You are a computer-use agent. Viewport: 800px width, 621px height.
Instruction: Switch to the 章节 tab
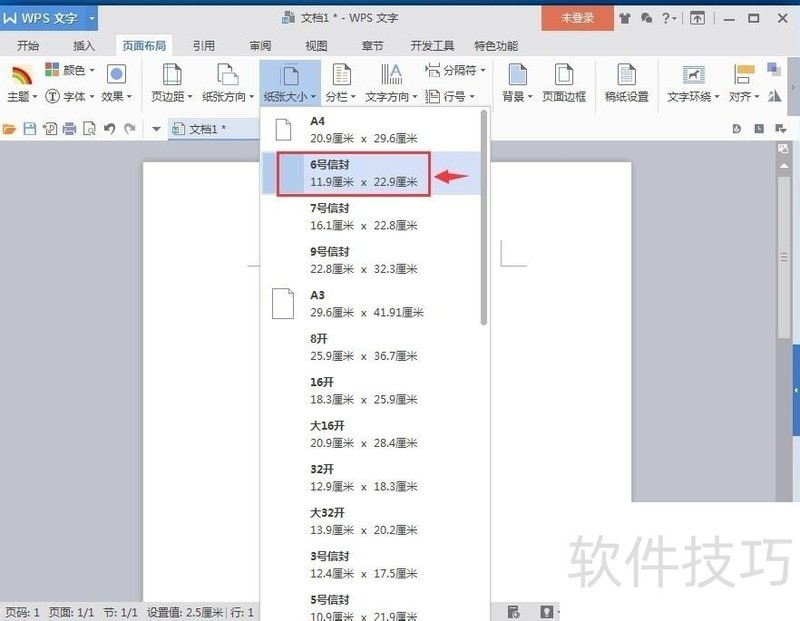point(372,46)
